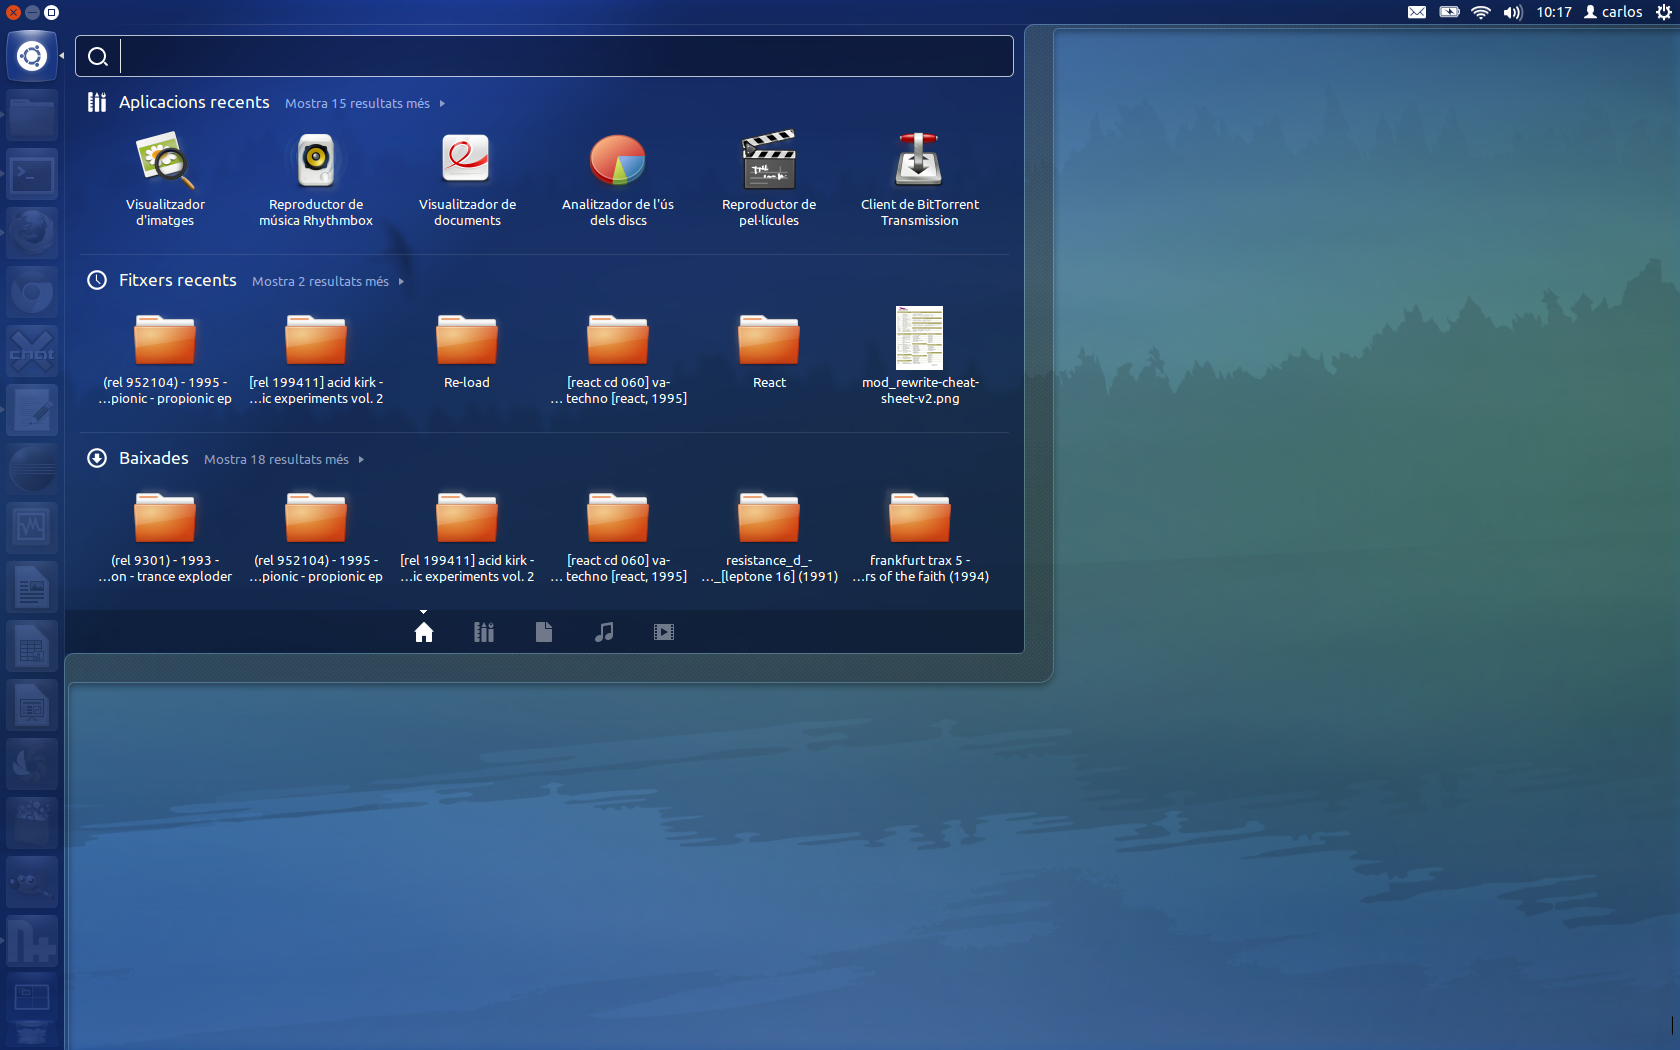
Task: Open the clock menu showing 10:17
Action: coord(1553,12)
